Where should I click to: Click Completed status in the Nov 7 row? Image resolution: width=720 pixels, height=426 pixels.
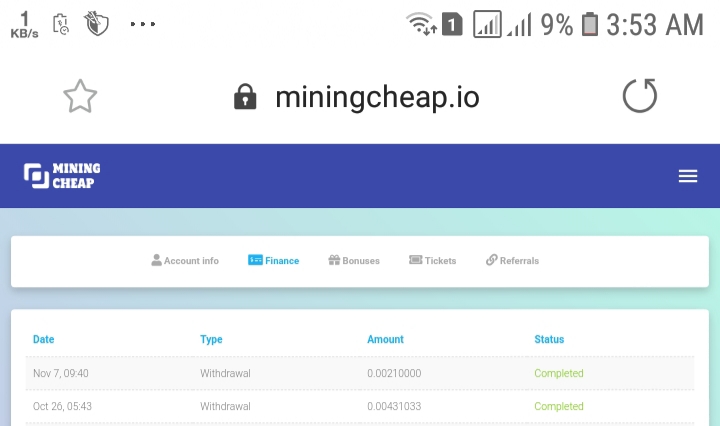[x=559, y=373]
